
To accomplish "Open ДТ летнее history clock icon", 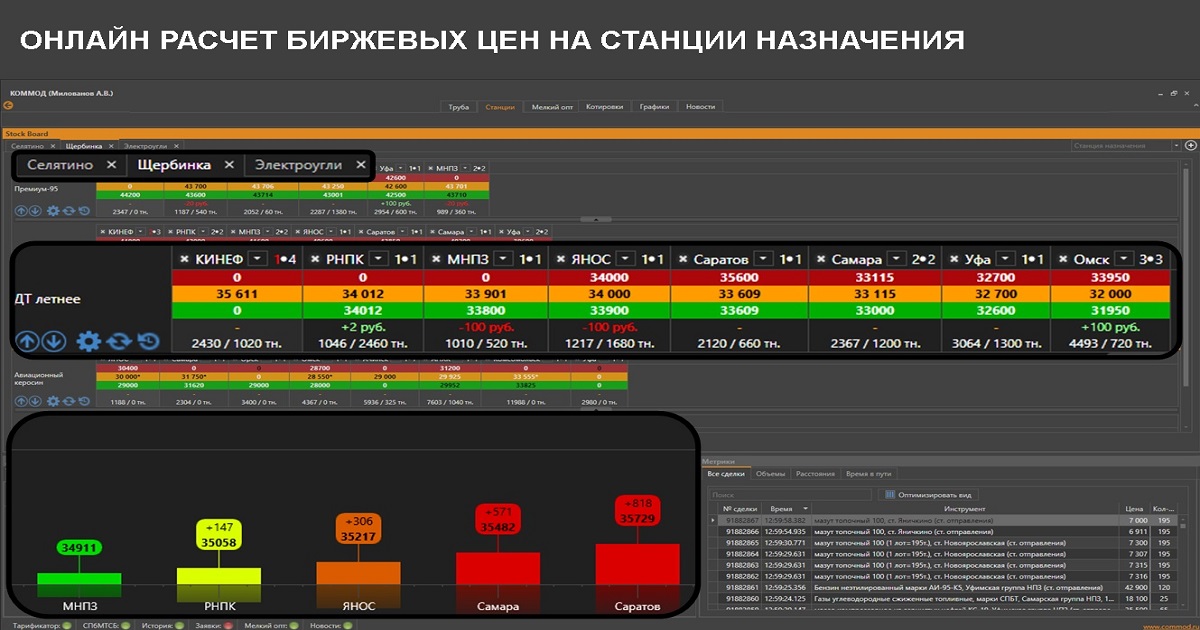I will pos(148,341).
